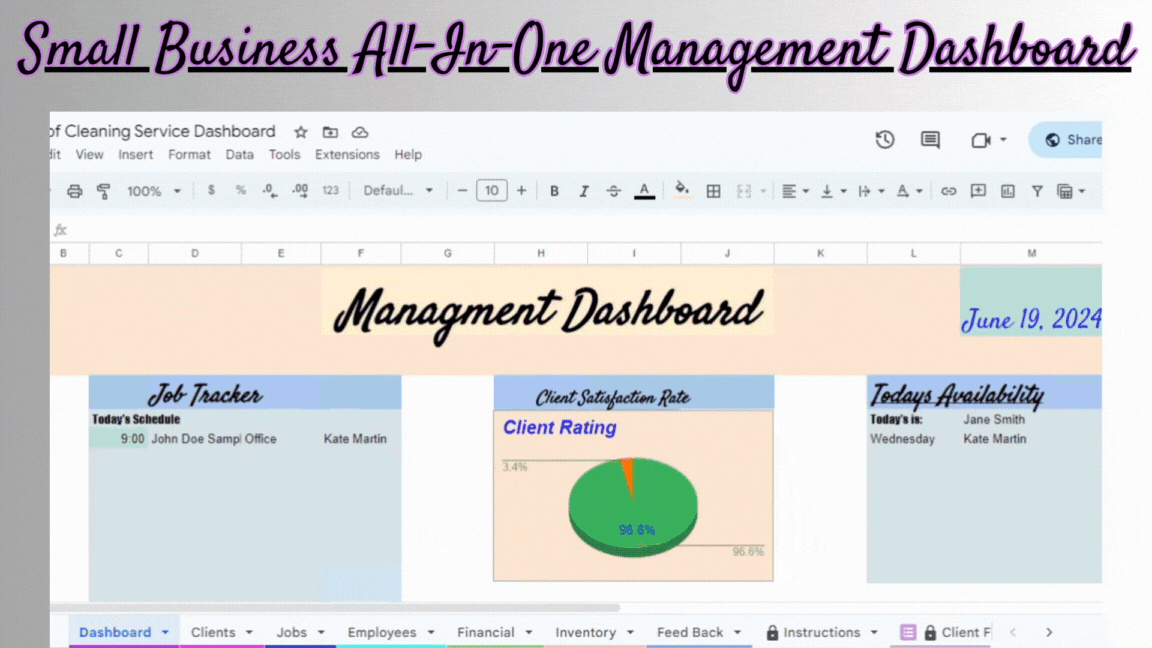Switch to the Feed Back sheet tab

tap(698, 632)
